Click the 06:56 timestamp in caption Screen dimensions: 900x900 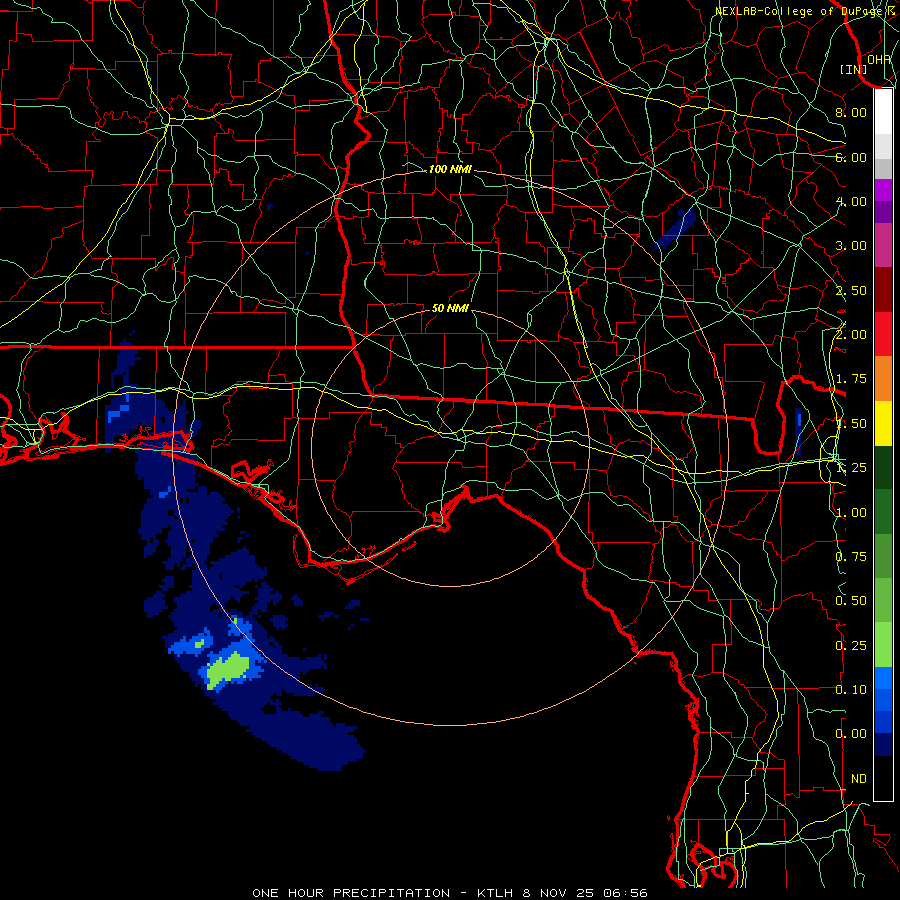tap(628, 893)
